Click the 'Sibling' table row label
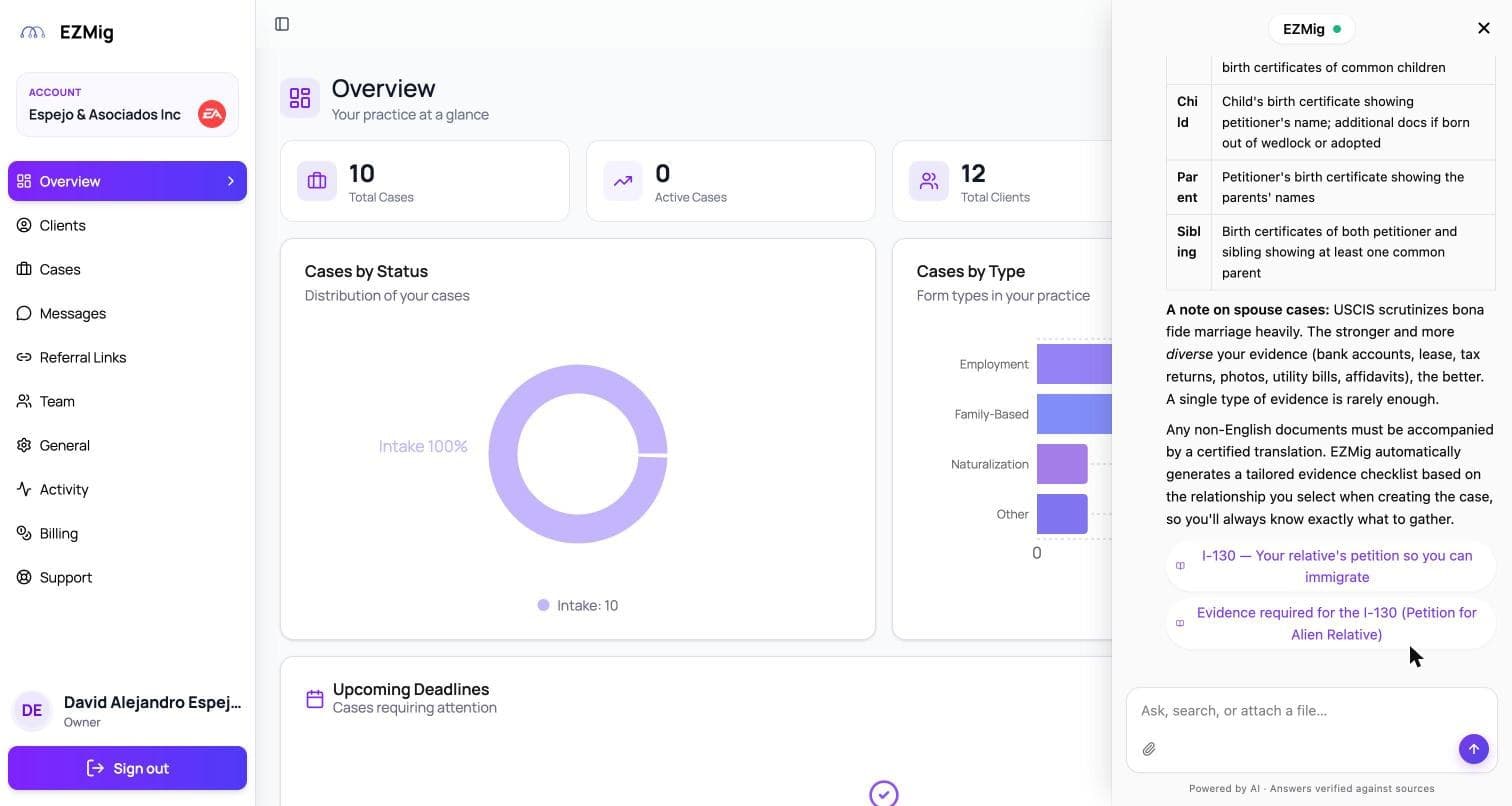The height and width of the screenshot is (806, 1512). coord(1189,242)
